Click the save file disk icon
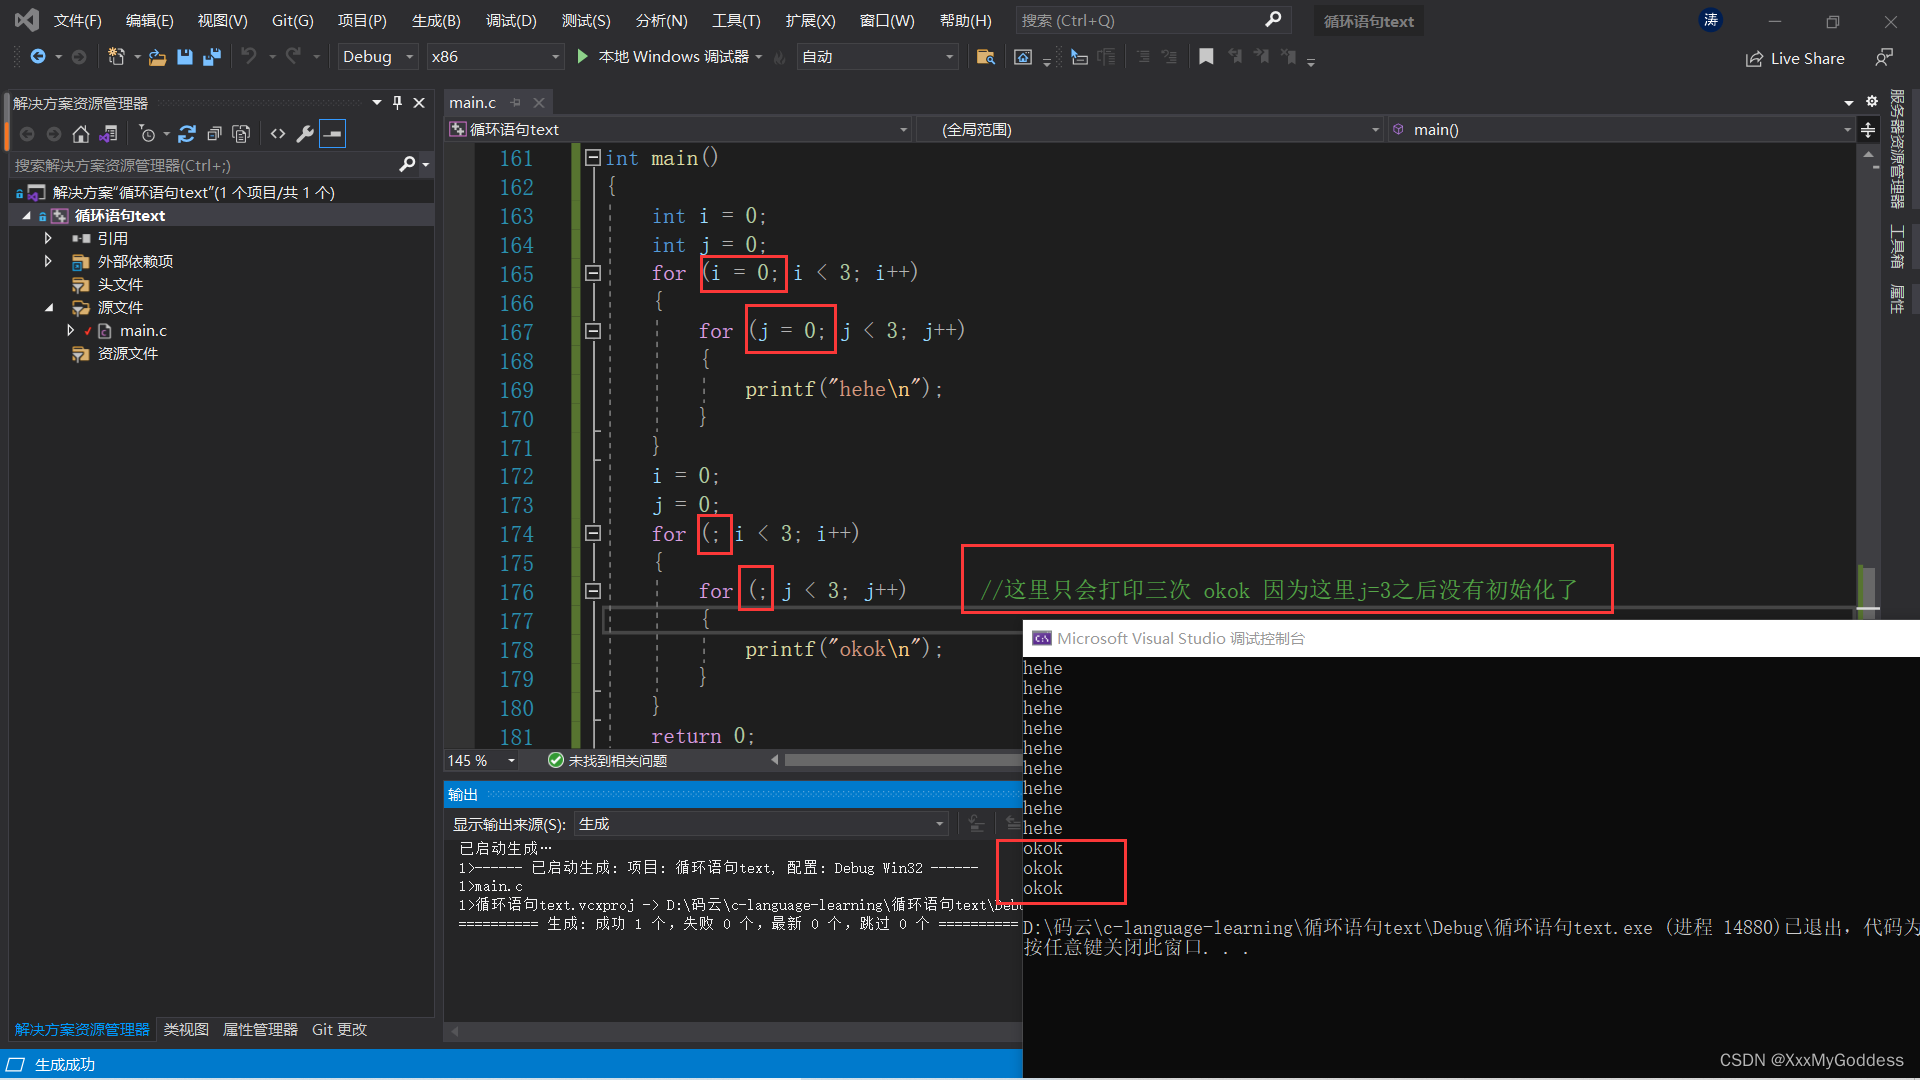The height and width of the screenshot is (1080, 1920). (x=184, y=57)
